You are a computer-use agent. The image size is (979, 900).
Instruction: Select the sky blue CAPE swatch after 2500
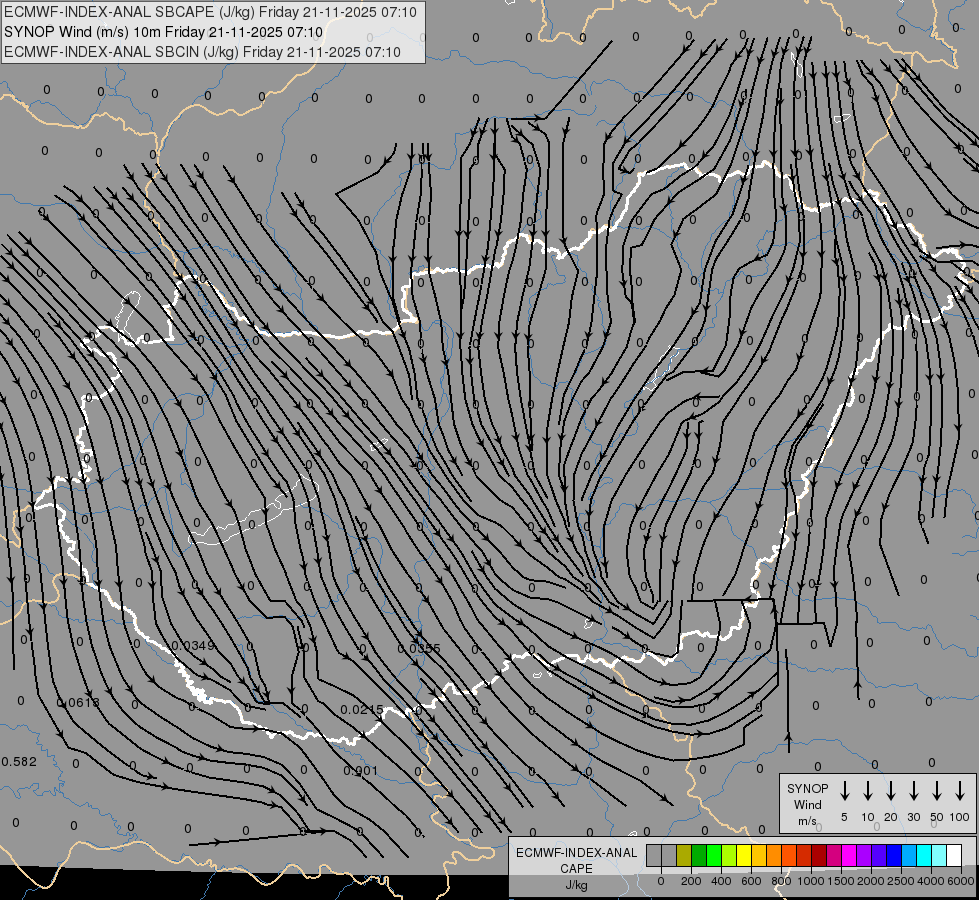pos(908,855)
